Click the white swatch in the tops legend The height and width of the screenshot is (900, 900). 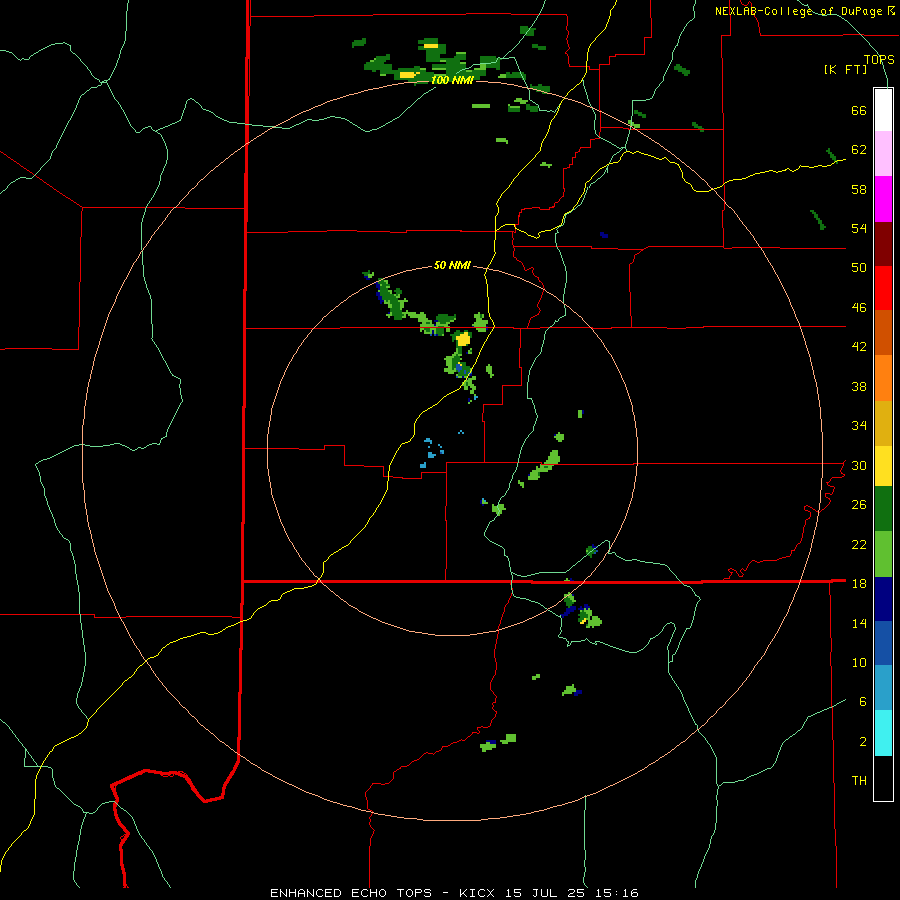point(883,110)
